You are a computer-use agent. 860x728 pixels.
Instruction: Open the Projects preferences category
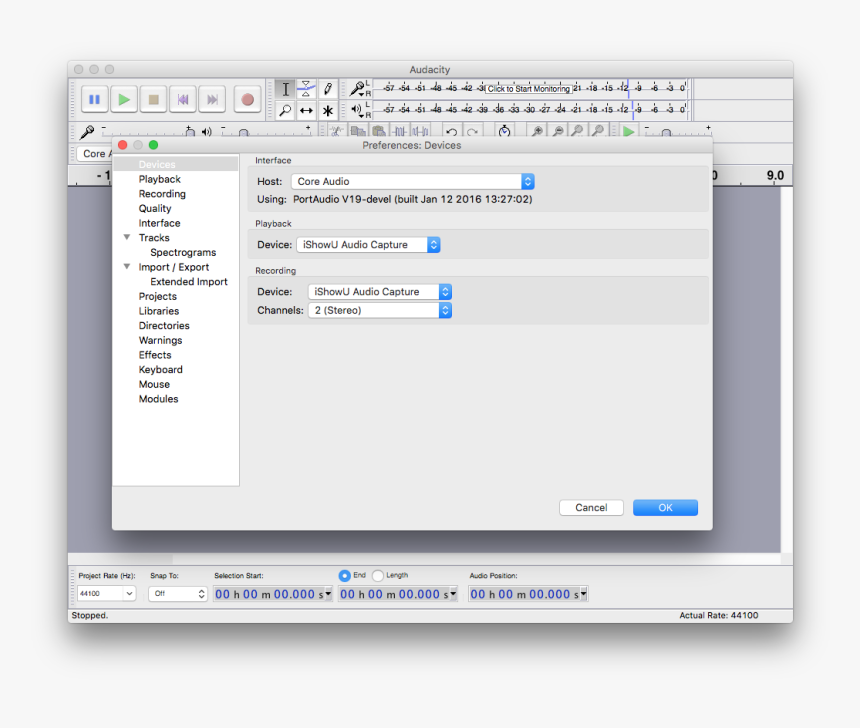[x=157, y=296]
